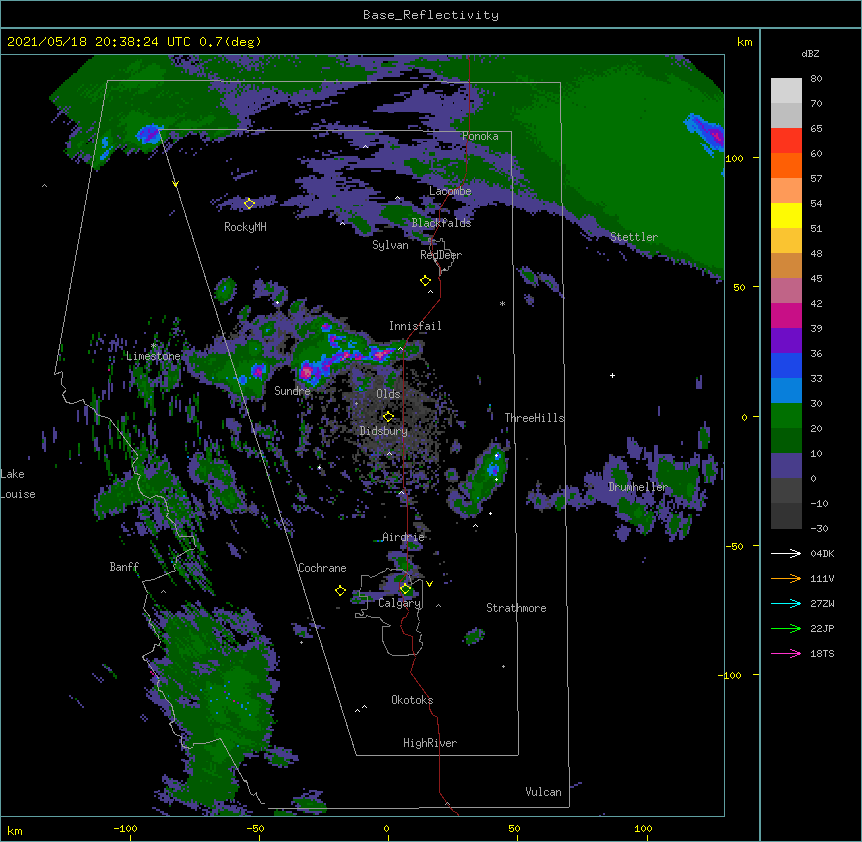Image resolution: width=862 pixels, height=842 pixels.
Task: Click the Calgary city label
Action: pos(400,603)
